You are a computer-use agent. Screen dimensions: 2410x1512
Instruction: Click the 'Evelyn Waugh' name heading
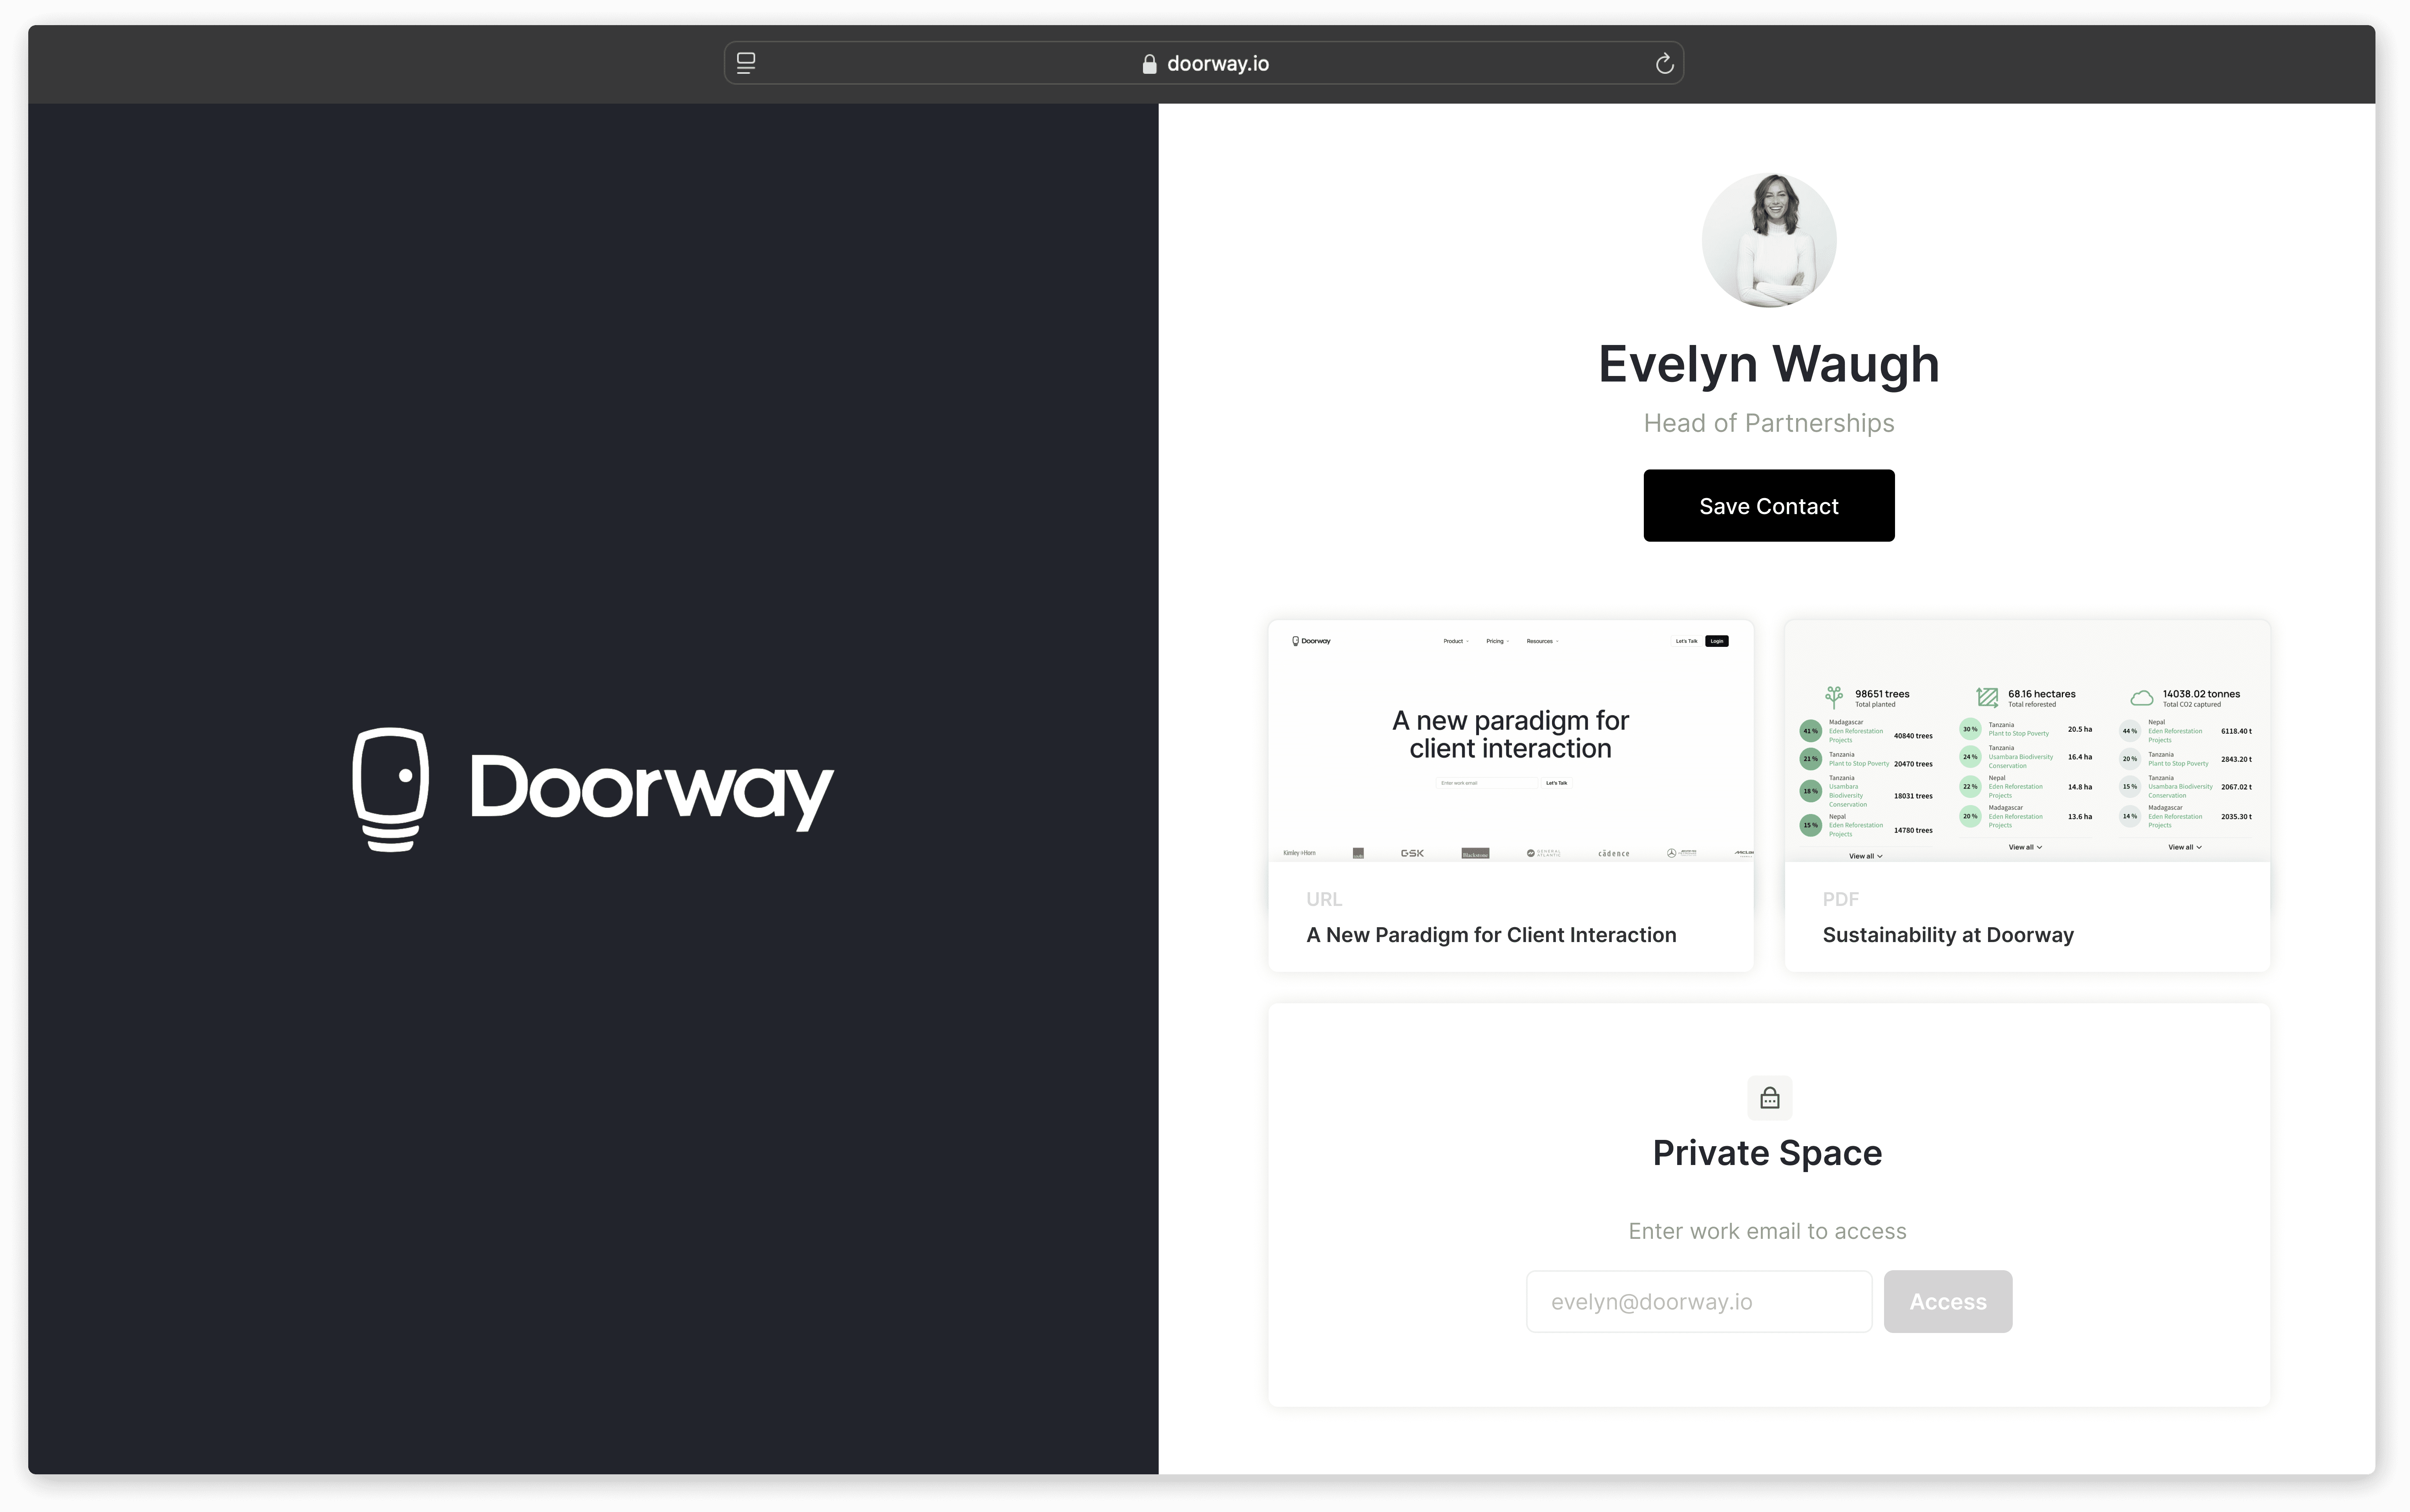coord(1769,364)
